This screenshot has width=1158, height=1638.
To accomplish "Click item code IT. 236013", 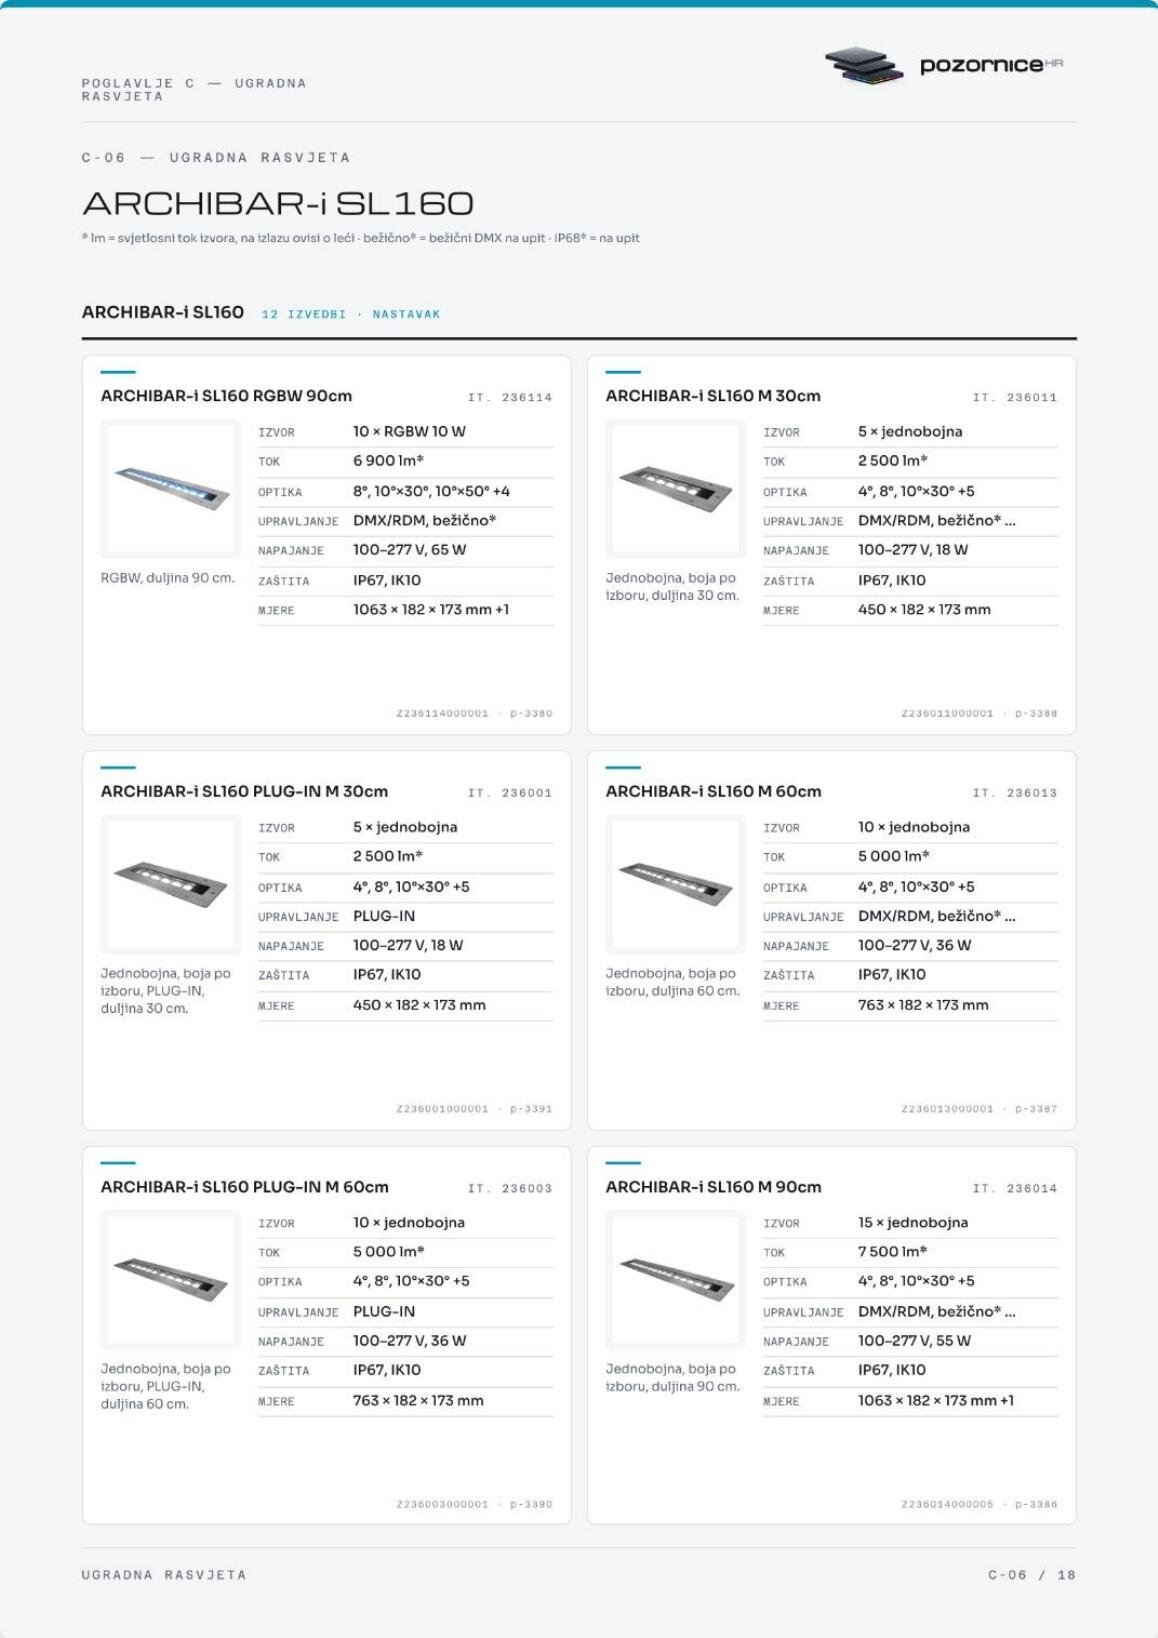I will coord(1015,793).
